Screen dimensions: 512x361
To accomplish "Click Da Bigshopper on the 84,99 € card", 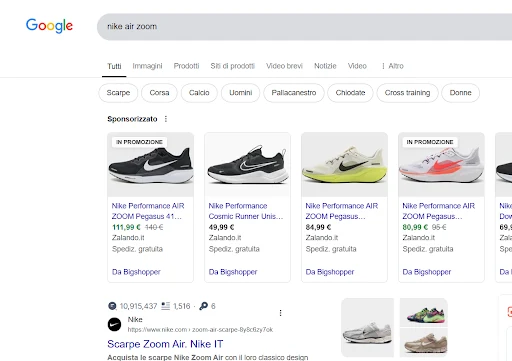I will pyautogui.click(x=330, y=272).
